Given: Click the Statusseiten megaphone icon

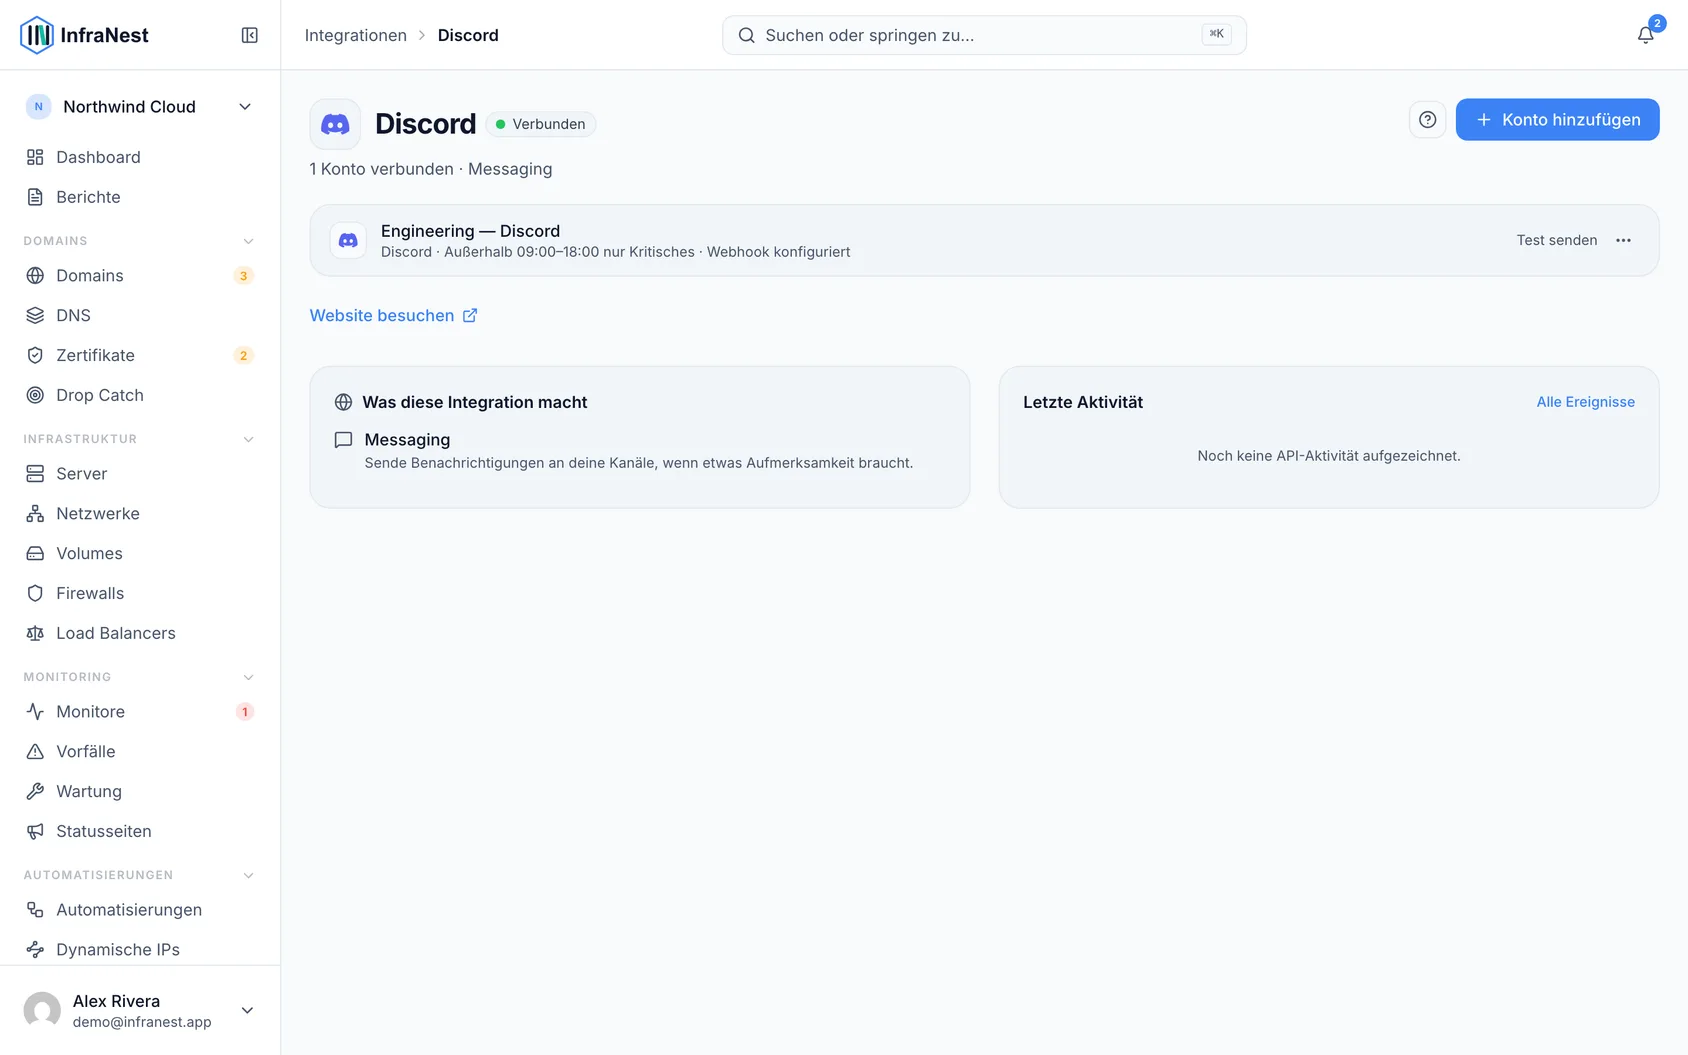Looking at the screenshot, I should (x=35, y=832).
